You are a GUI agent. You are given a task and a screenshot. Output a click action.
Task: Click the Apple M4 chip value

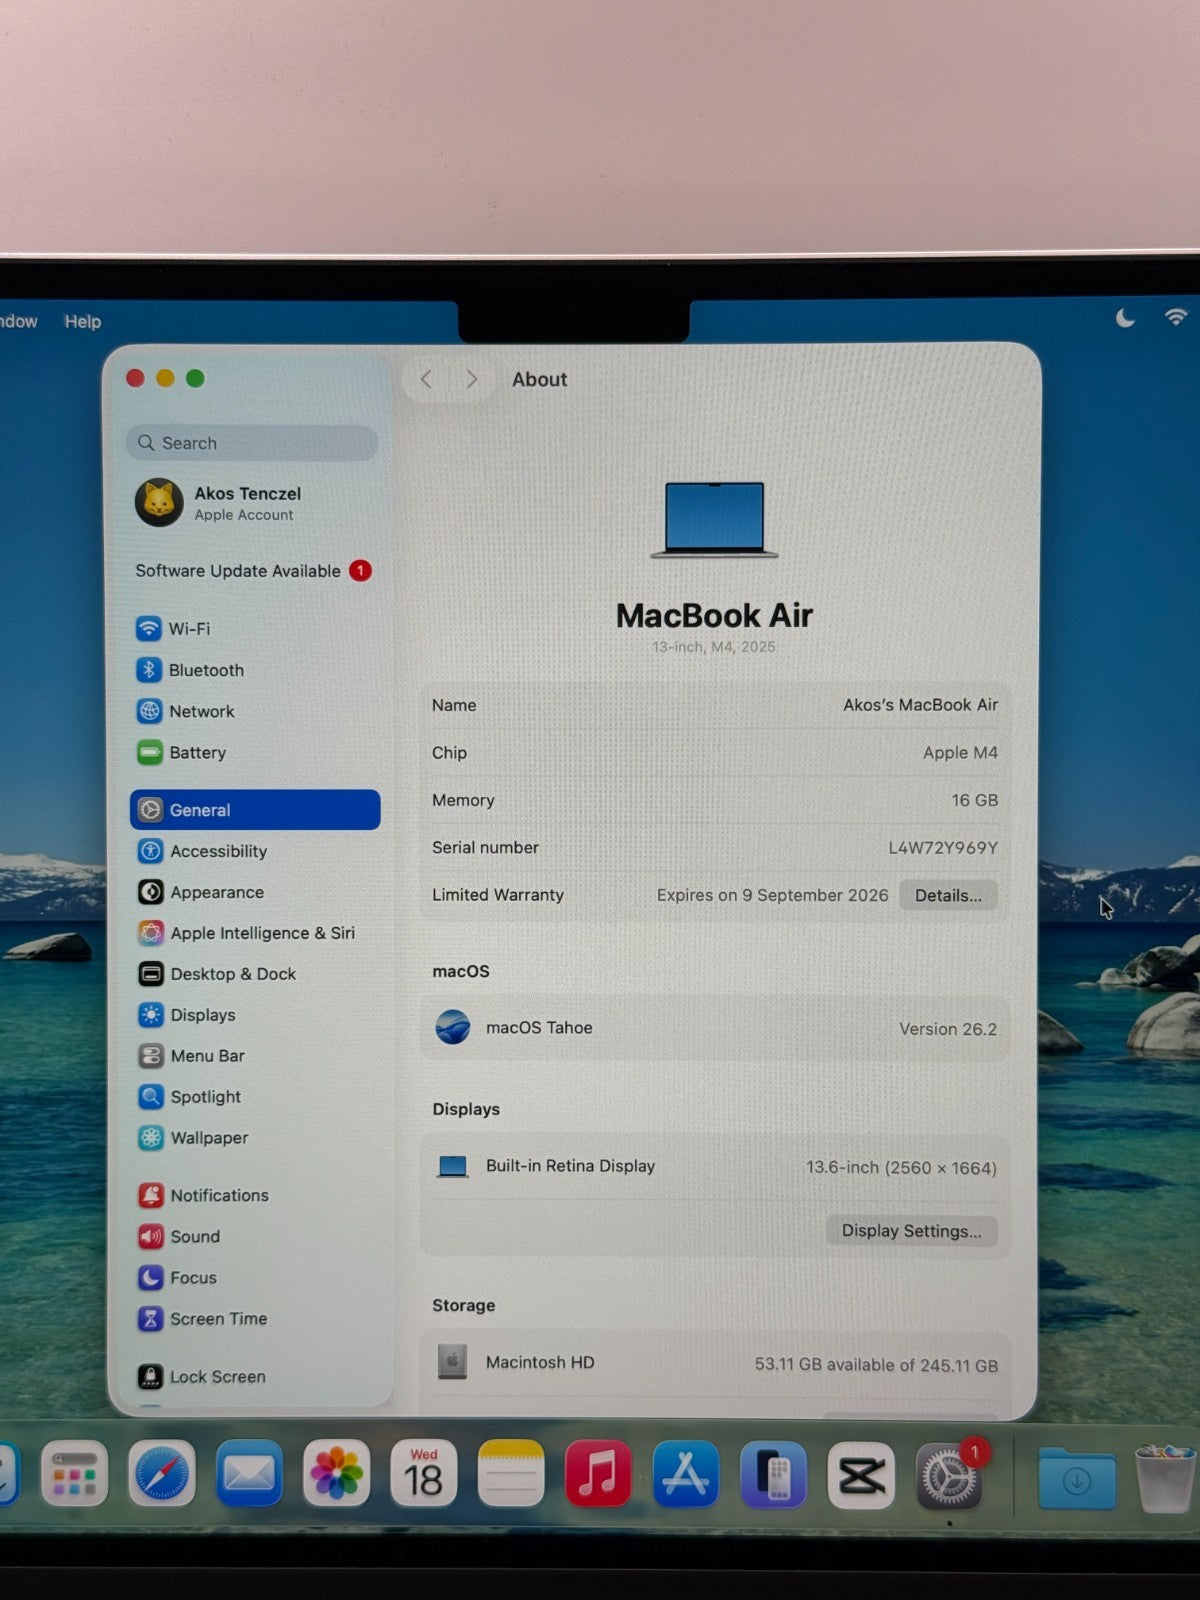pos(960,753)
